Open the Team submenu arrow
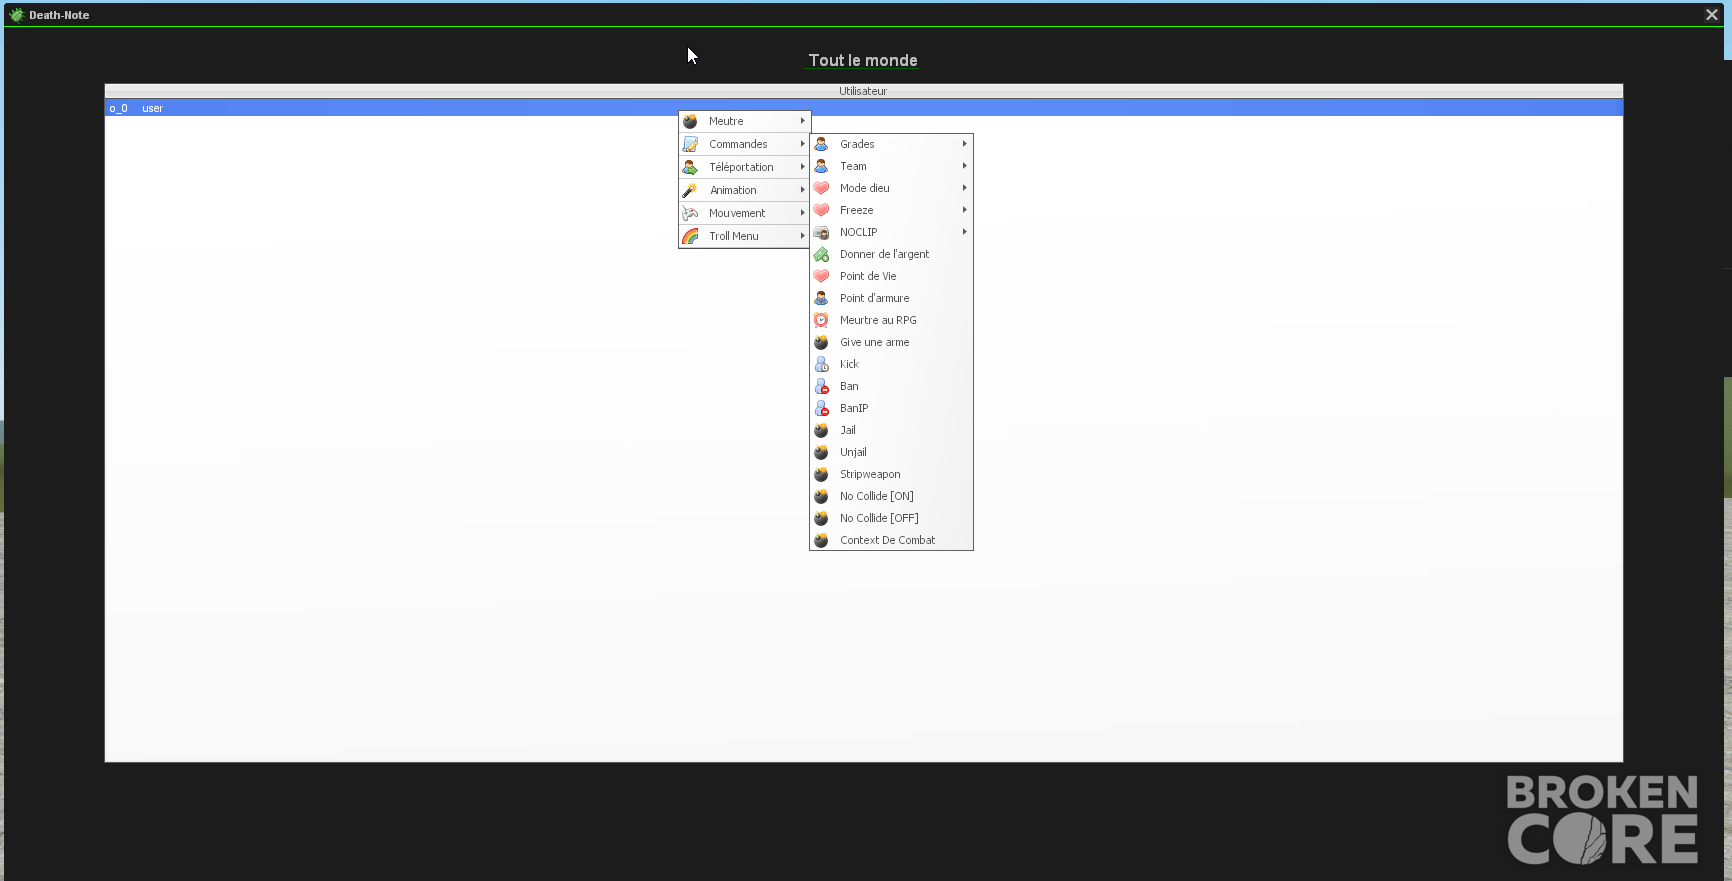Image resolution: width=1732 pixels, height=881 pixels. (x=964, y=166)
